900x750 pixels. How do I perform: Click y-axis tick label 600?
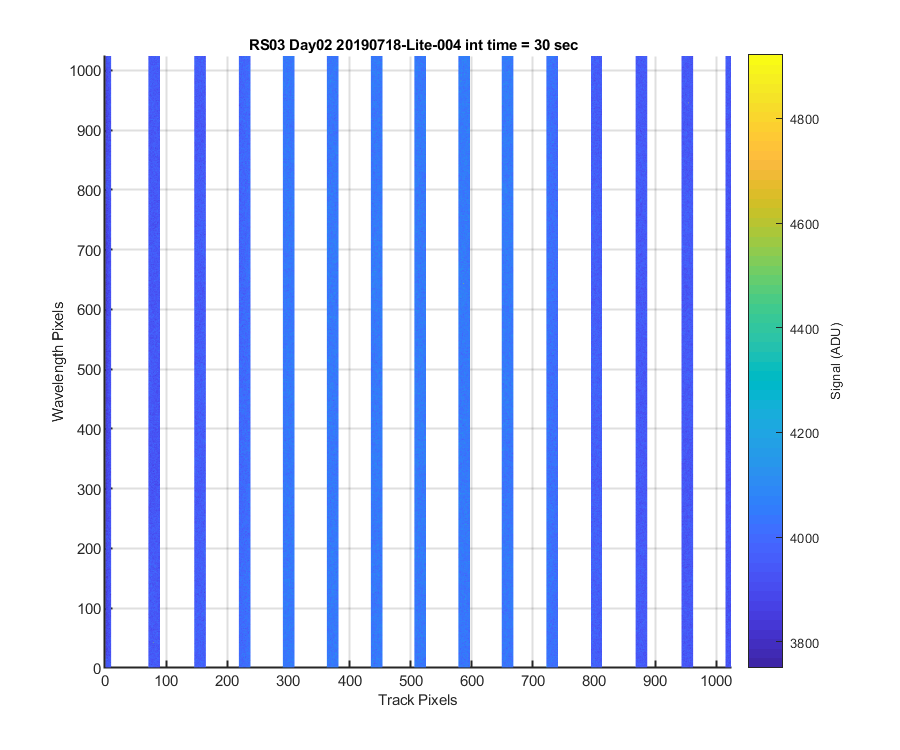click(89, 310)
